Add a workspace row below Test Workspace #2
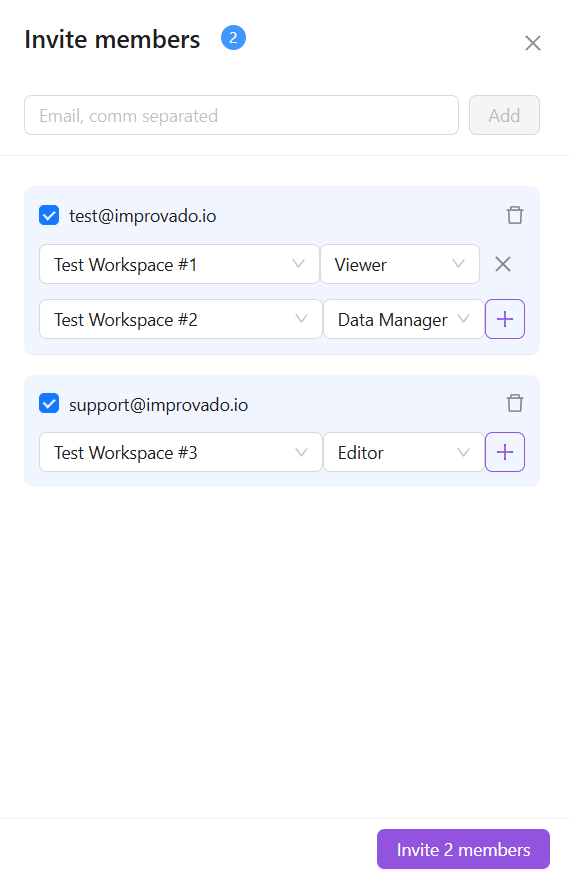The height and width of the screenshot is (879, 570). [505, 319]
